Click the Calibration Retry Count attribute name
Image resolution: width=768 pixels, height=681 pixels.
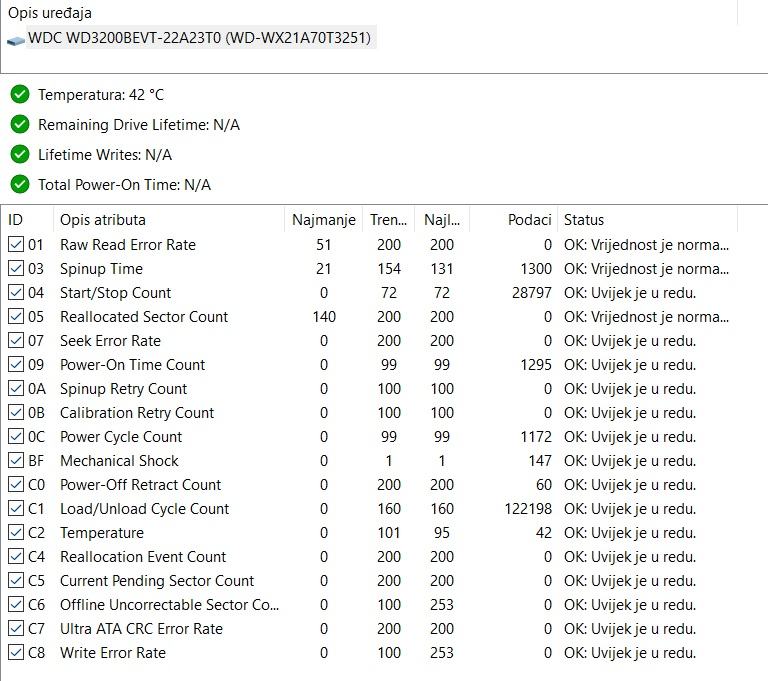tap(137, 413)
